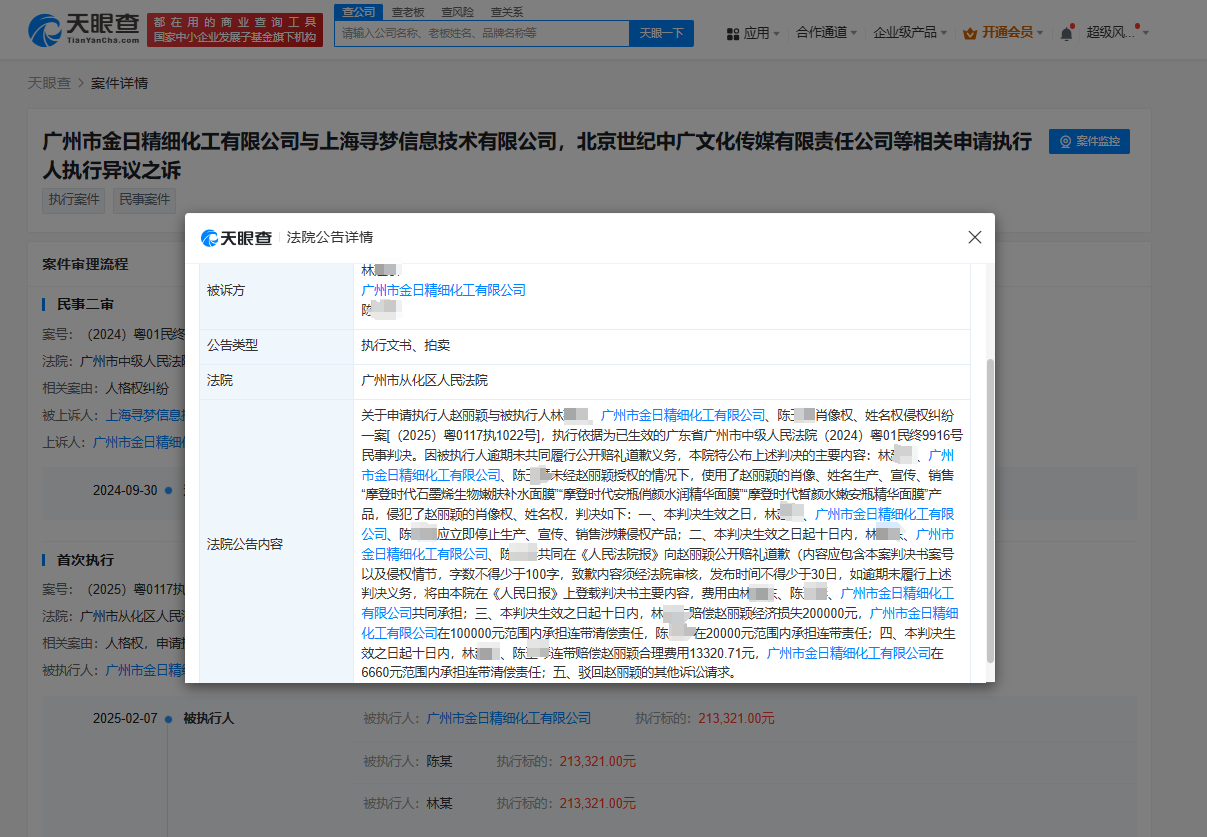Open 广州市金日精细化工有限公司 link in the 2025-02-07 被执行人 row
This screenshot has width=1207, height=837.
(509, 718)
